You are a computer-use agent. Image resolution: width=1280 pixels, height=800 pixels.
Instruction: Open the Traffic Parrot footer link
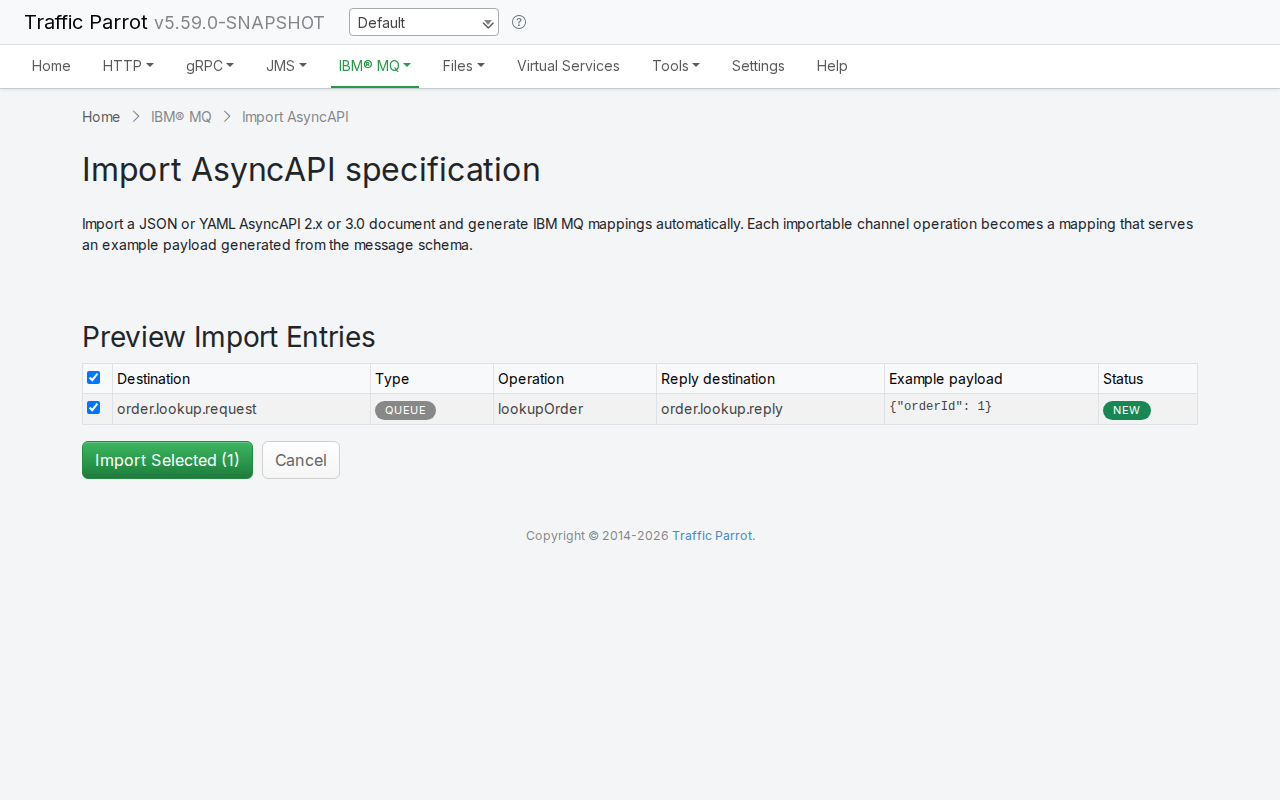(712, 536)
